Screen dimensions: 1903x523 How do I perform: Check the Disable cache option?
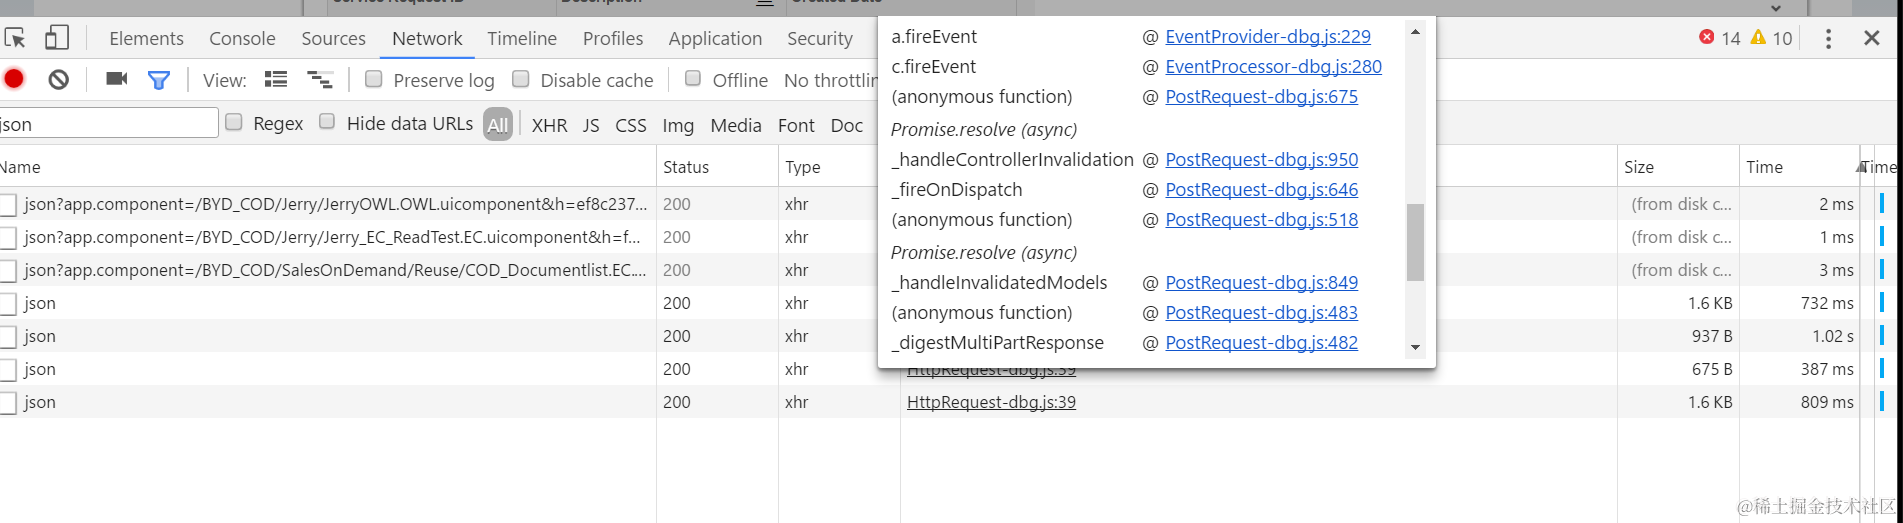point(521,79)
